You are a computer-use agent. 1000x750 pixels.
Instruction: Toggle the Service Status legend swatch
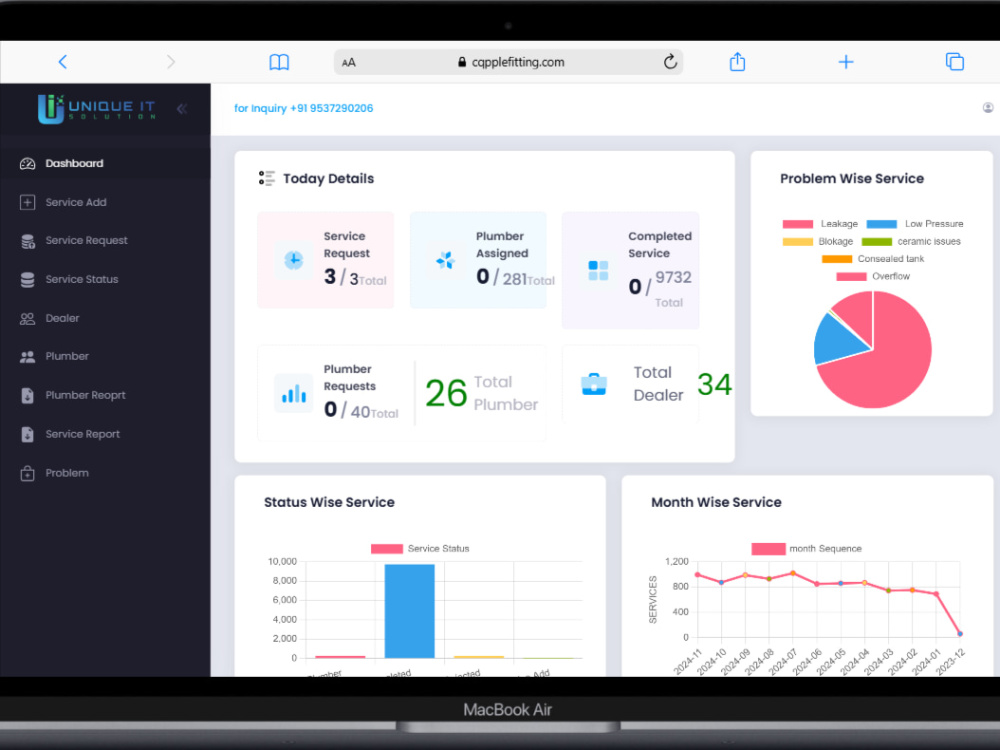[387, 549]
